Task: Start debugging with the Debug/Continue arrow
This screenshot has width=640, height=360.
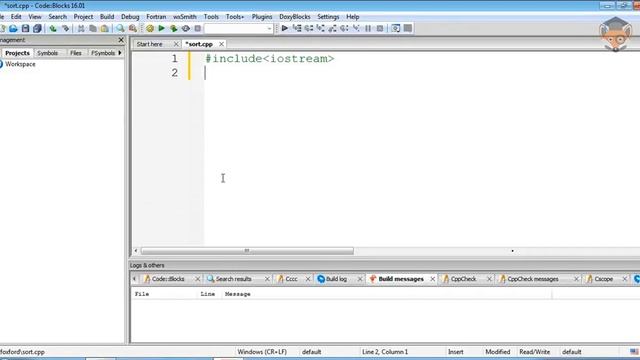Action: click(284, 29)
